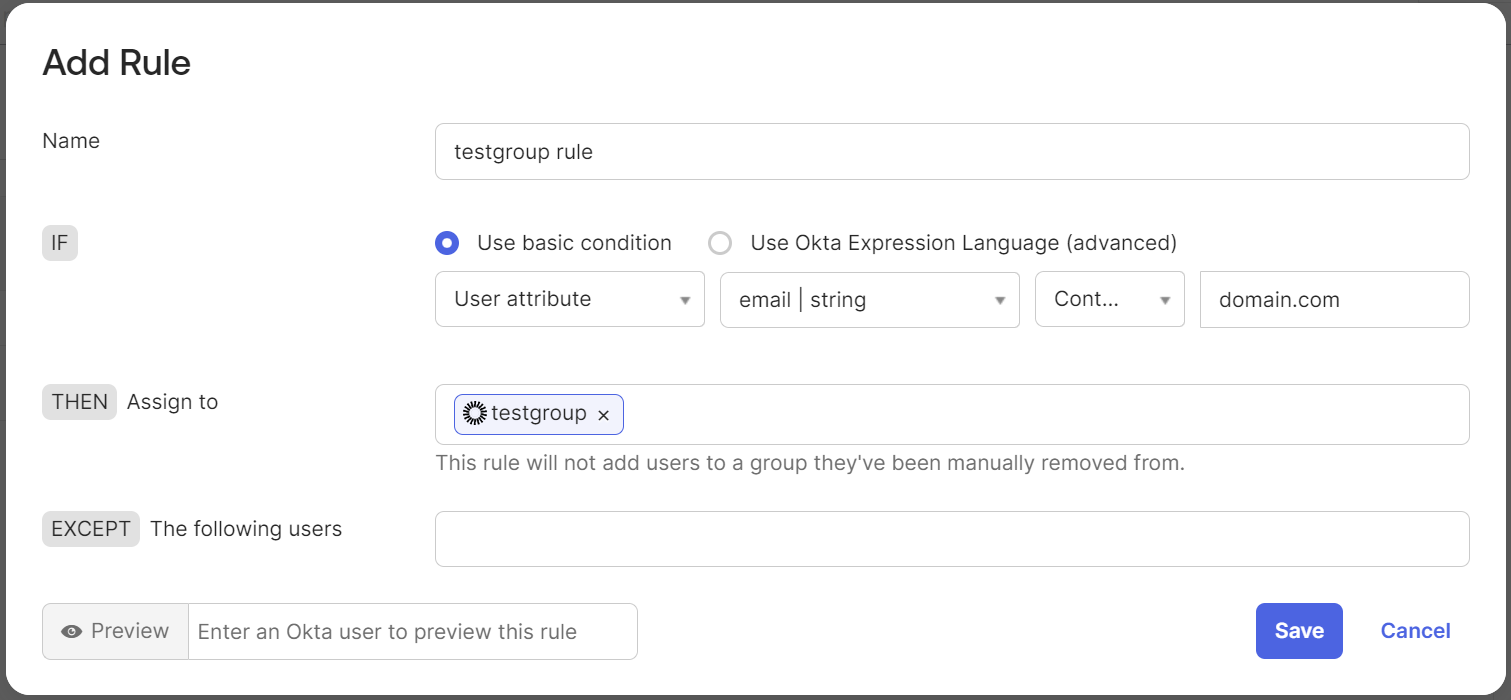Focus the Name field containing testgroup rule
Screen dimensions: 1511x700
click(x=952, y=152)
